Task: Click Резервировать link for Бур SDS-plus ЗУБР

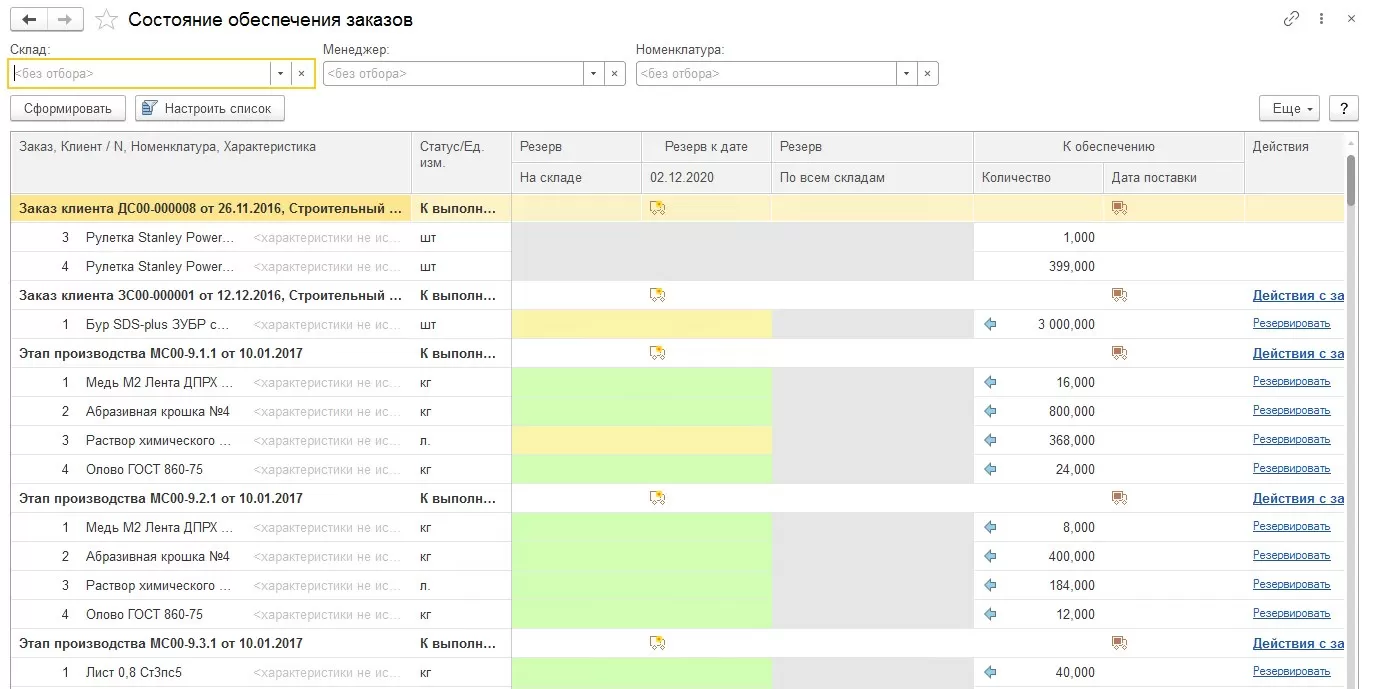Action: (x=1291, y=324)
